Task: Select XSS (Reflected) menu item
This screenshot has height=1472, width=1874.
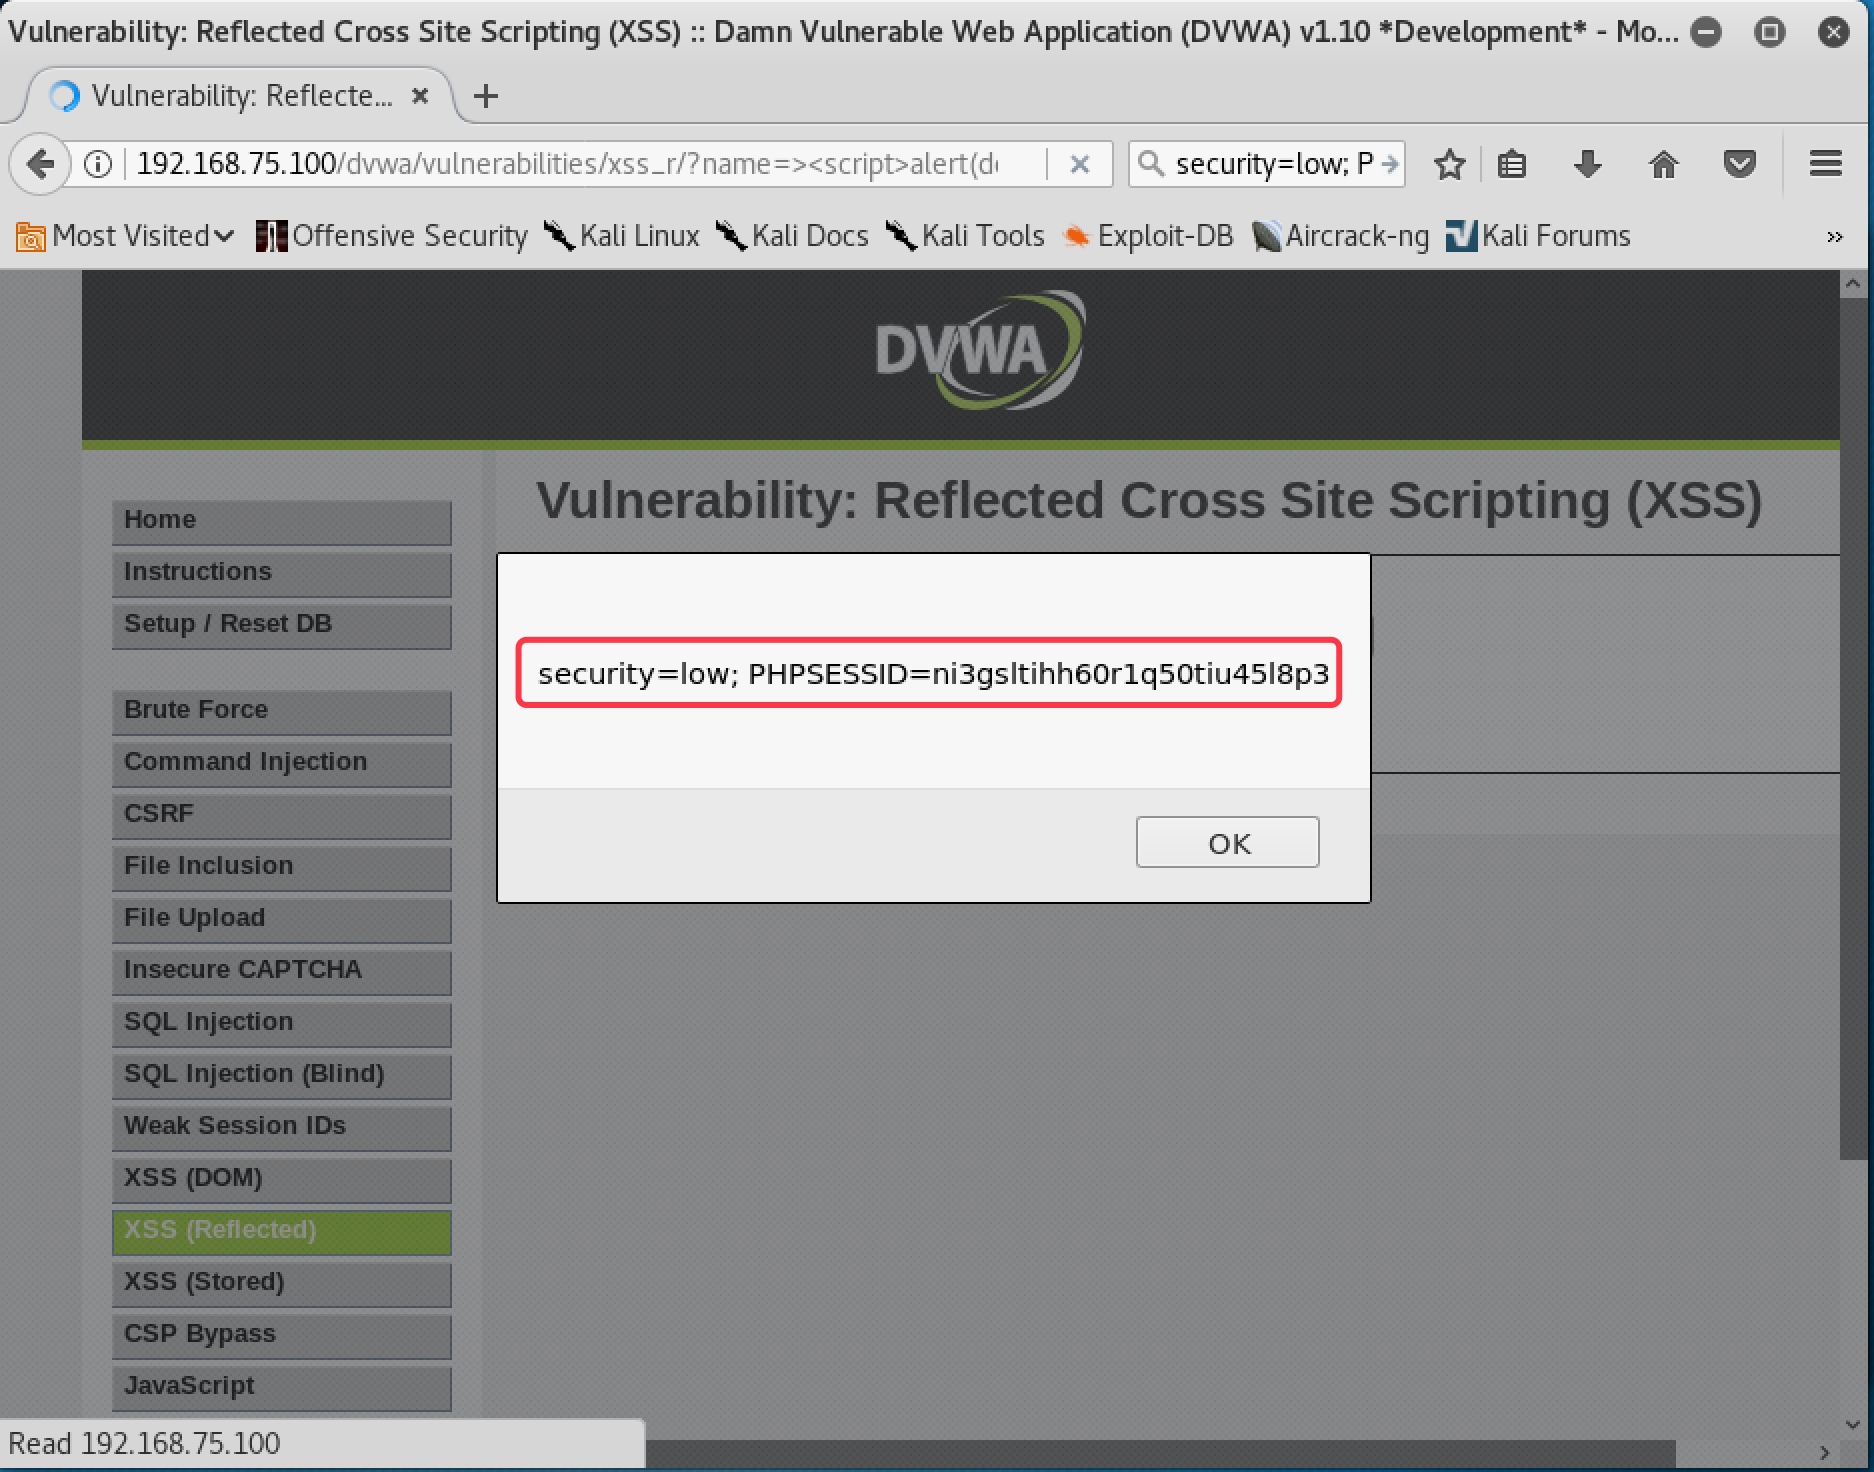Action: 282,1231
